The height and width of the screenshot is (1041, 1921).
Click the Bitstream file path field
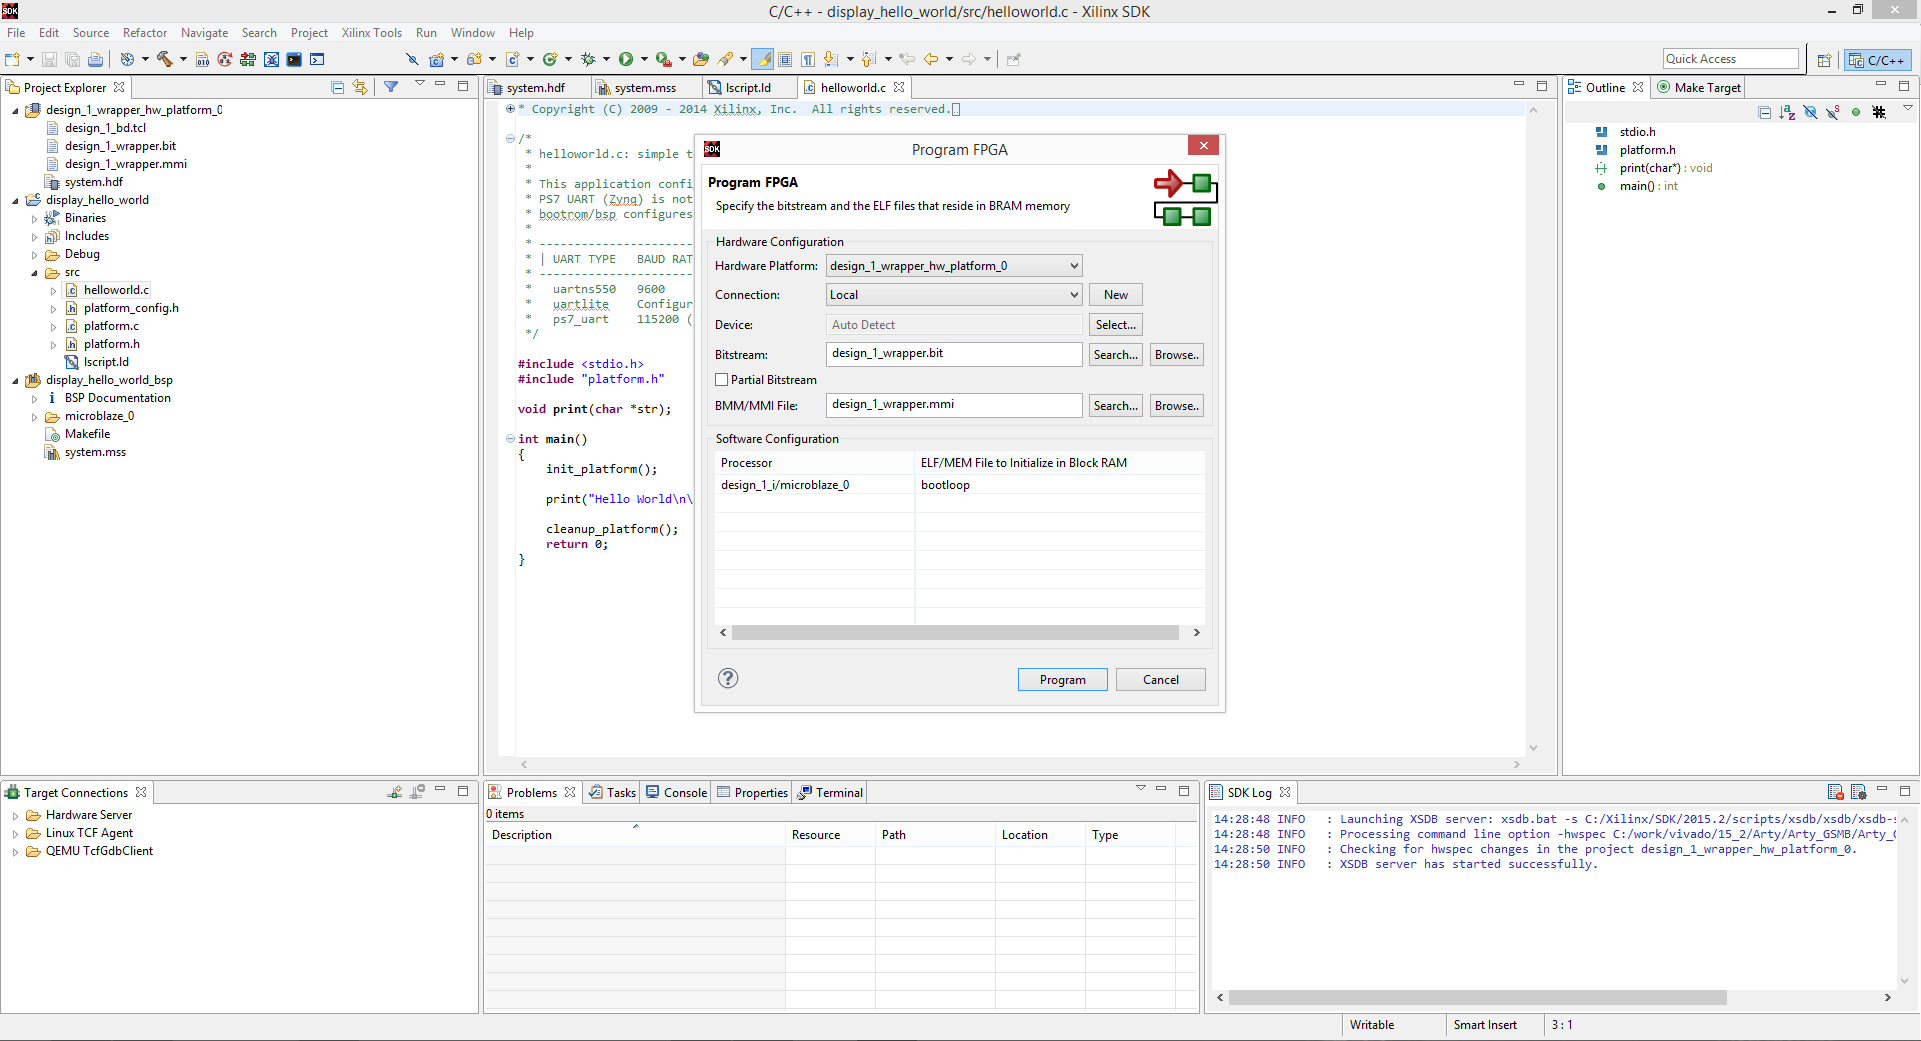(x=954, y=354)
